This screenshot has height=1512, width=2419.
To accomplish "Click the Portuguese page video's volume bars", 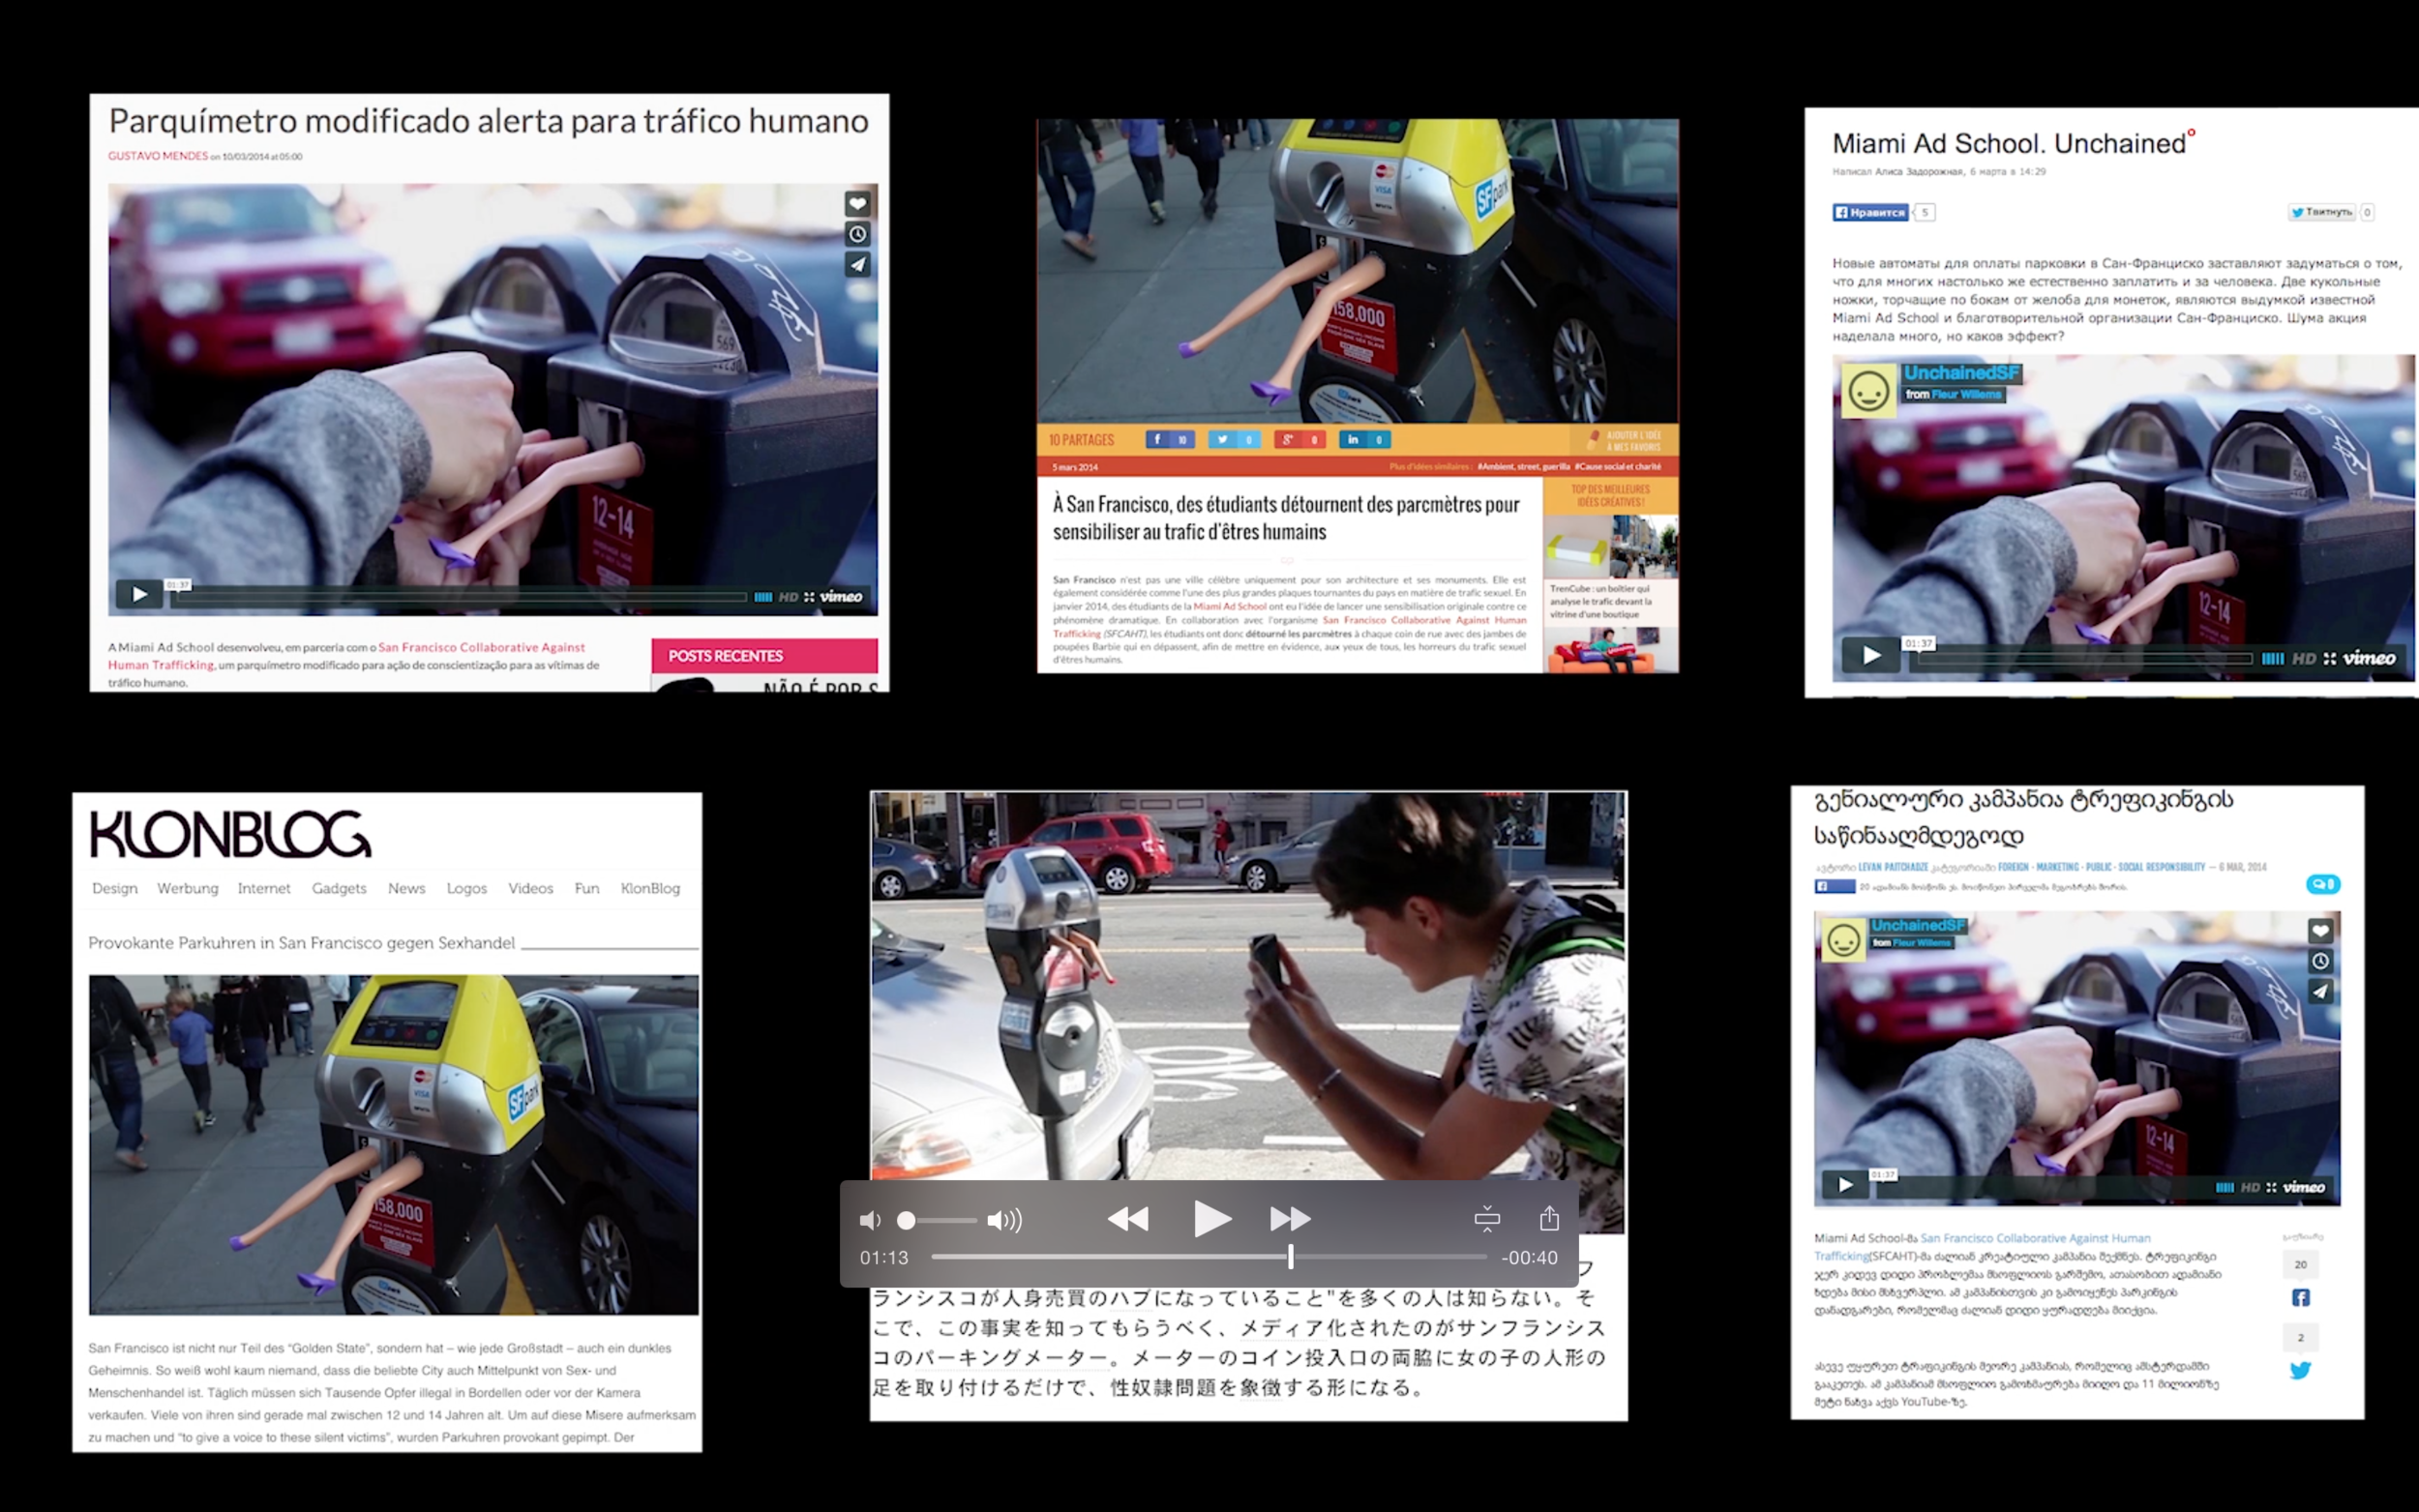I will coord(763,597).
